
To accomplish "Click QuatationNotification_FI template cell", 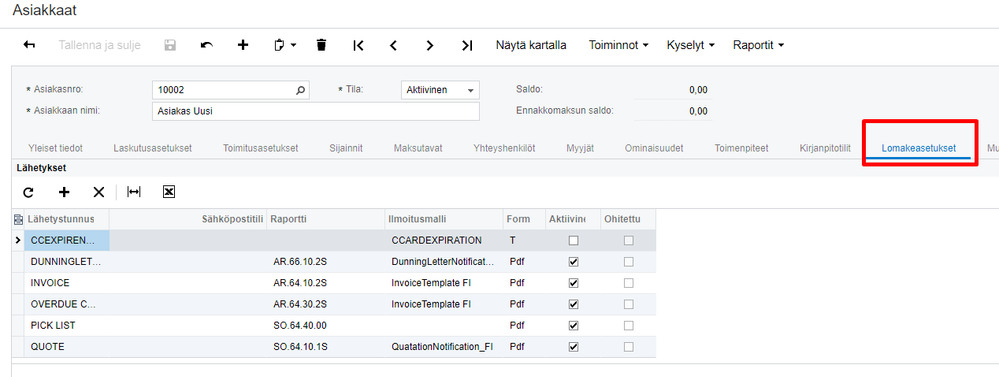I will click(x=443, y=347).
